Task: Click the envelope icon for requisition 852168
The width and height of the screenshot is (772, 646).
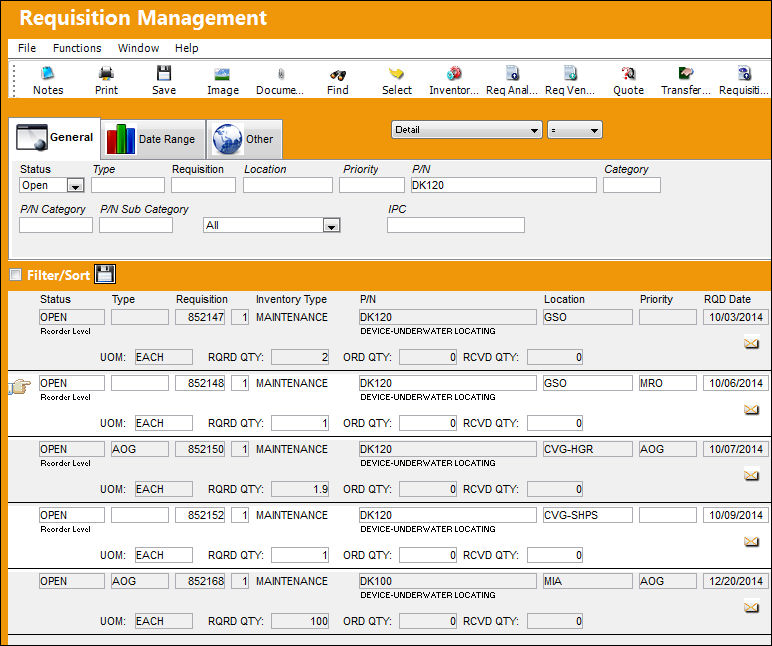Action: pyautogui.click(x=751, y=607)
